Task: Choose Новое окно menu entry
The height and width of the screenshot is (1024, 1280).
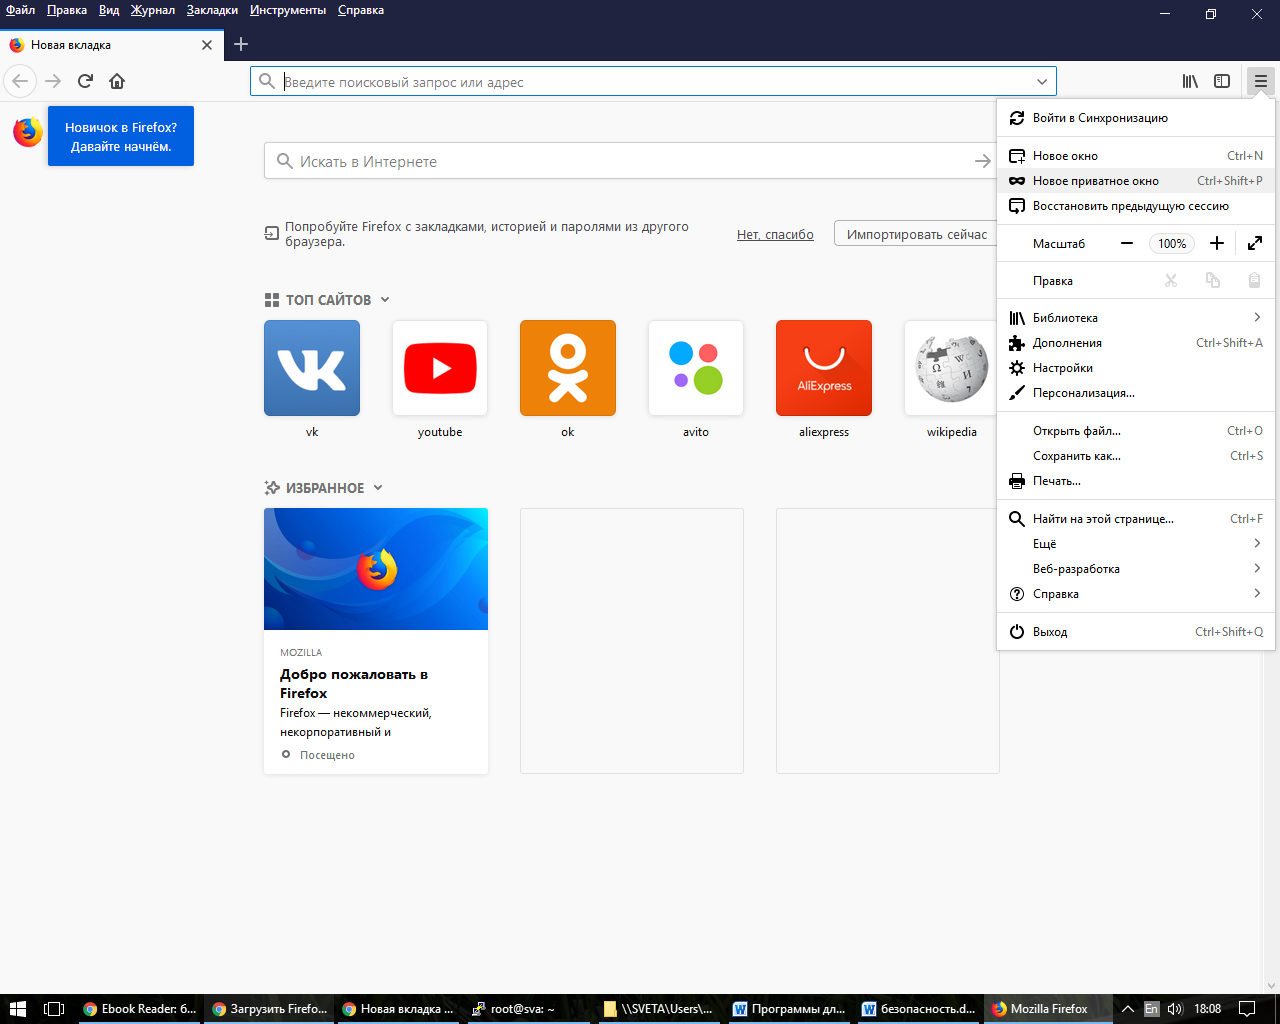Action: click(1136, 156)
